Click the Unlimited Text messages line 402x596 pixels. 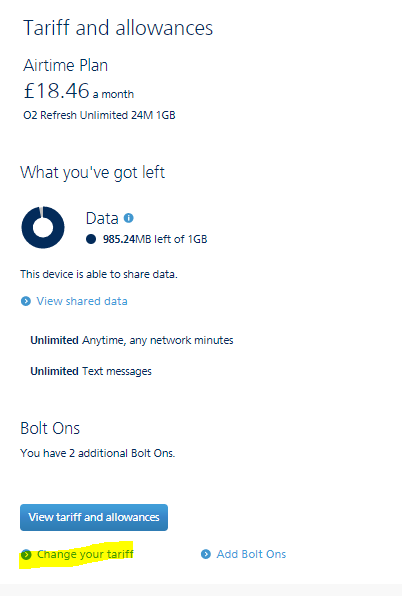point(91,371)
